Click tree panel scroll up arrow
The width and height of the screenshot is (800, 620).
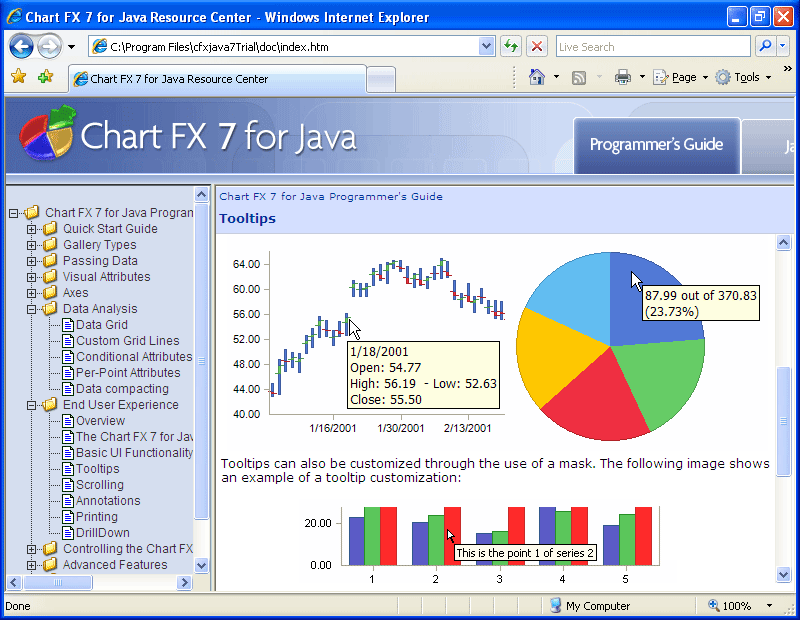pyautogui.click(x=202, y=194)
